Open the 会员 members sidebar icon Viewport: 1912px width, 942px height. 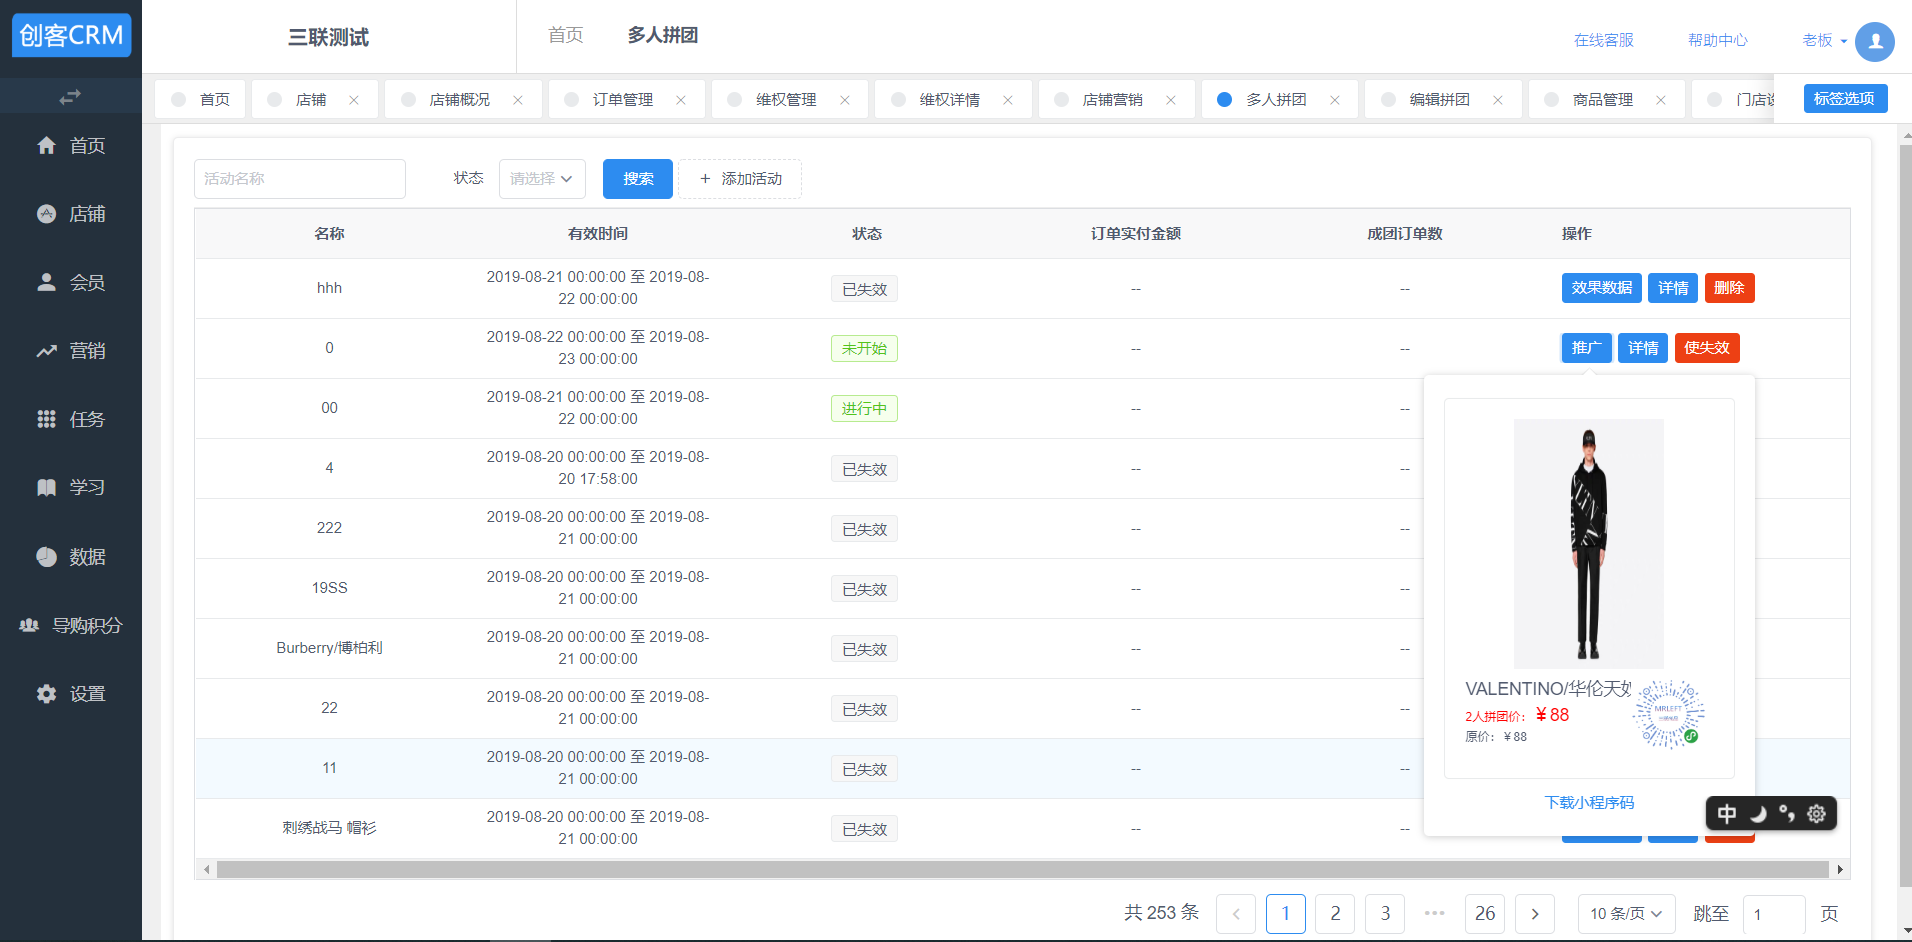pos(46,283)
